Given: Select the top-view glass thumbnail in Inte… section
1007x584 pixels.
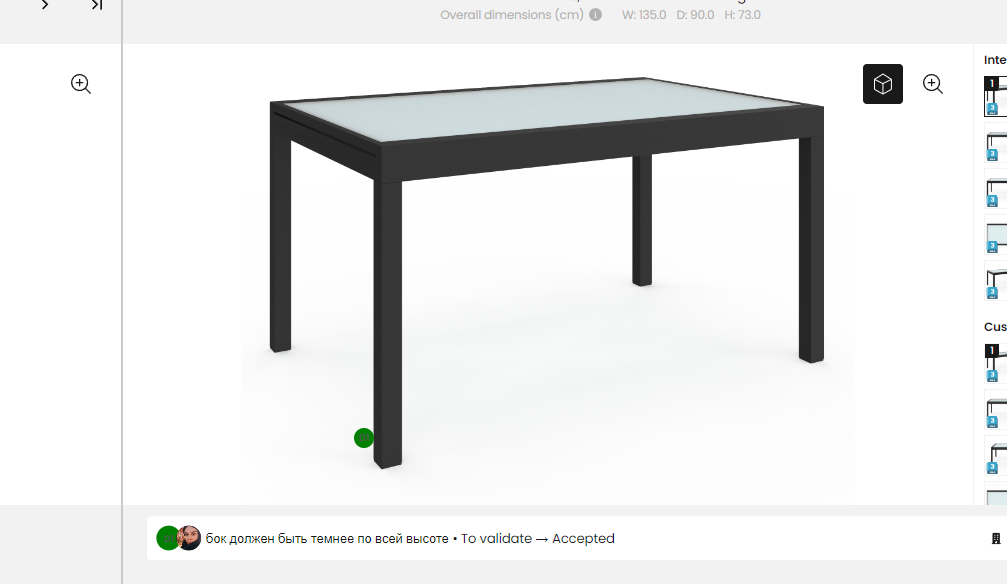Looking at the screenshot, I should coord(996,235).
